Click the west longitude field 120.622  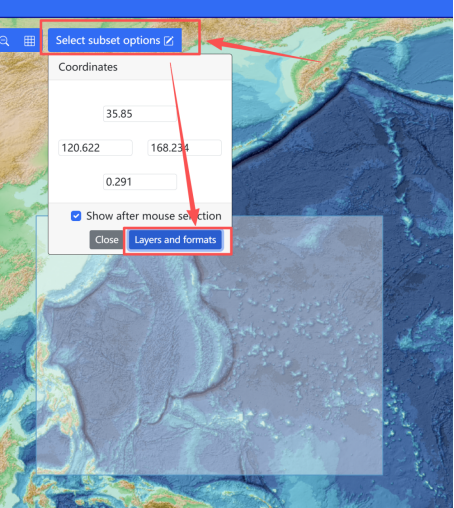tap(95, 148)
